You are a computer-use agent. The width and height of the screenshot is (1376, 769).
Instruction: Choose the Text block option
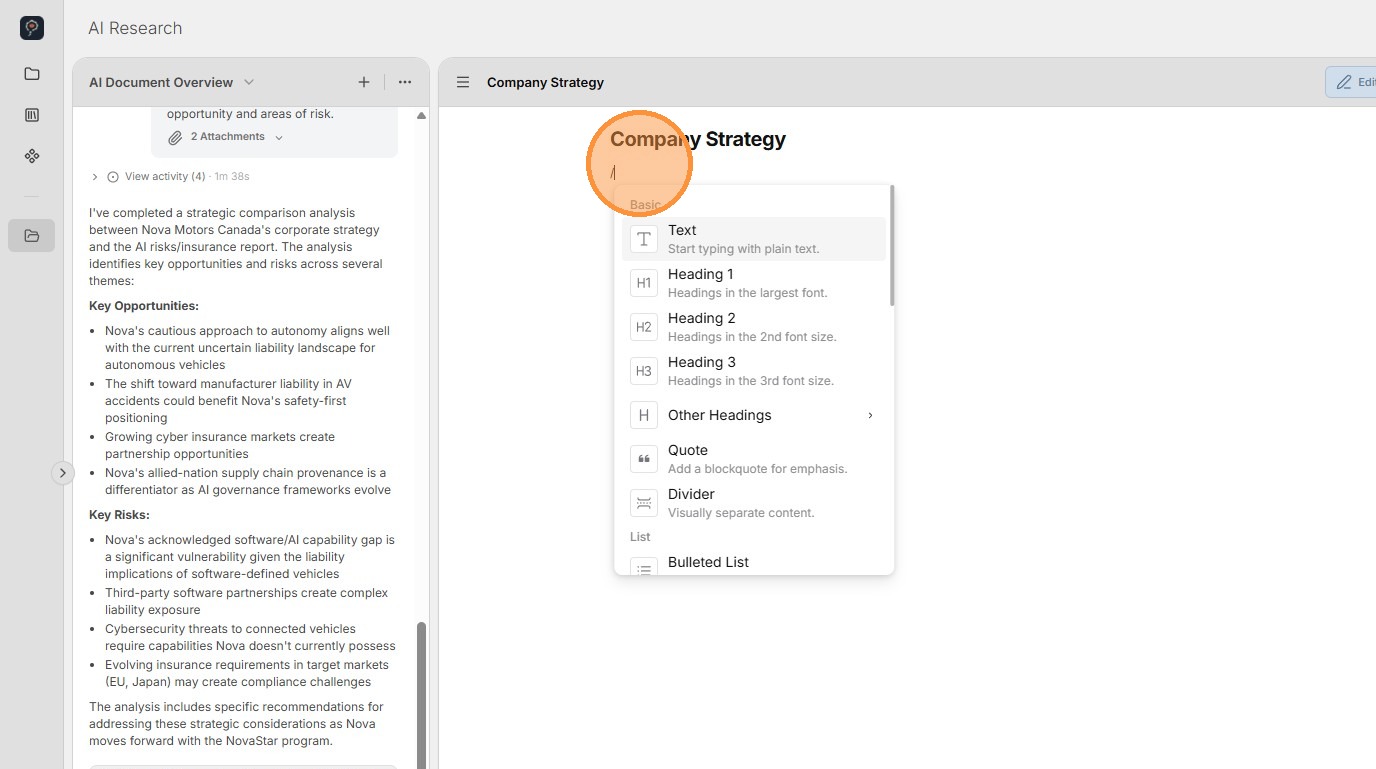(754, 239)
